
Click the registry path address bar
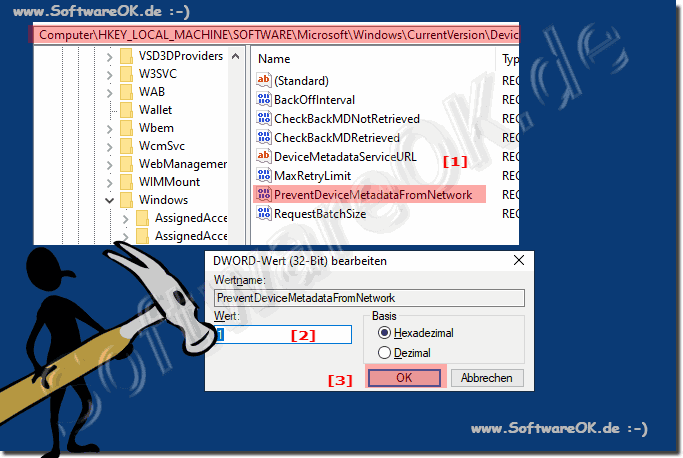click(x=276, y=34)
